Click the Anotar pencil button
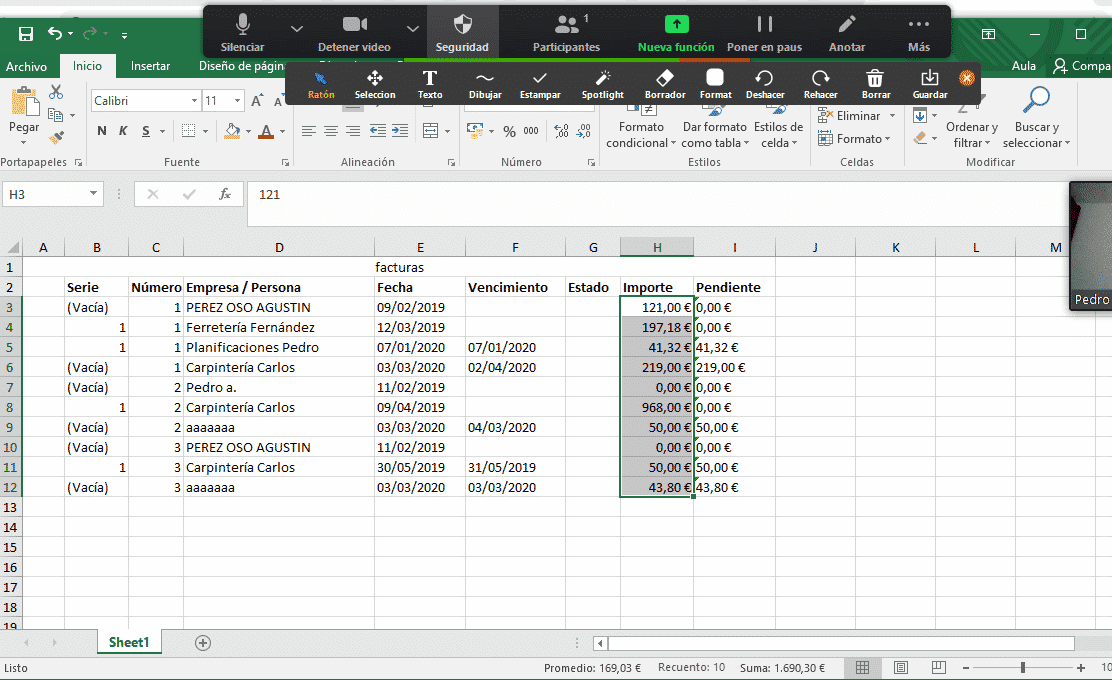This screenshot has height=680, width=1112. pyautogui.click(x=847, y=33)
